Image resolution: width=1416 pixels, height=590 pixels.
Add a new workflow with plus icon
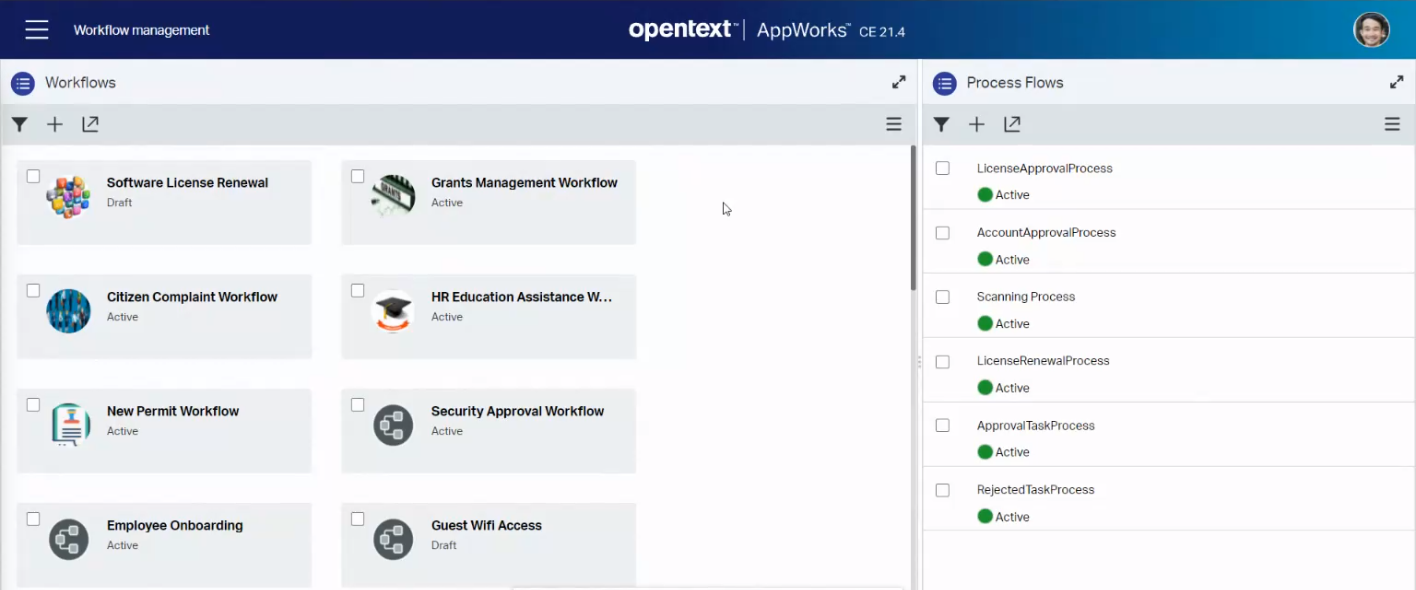55,124
